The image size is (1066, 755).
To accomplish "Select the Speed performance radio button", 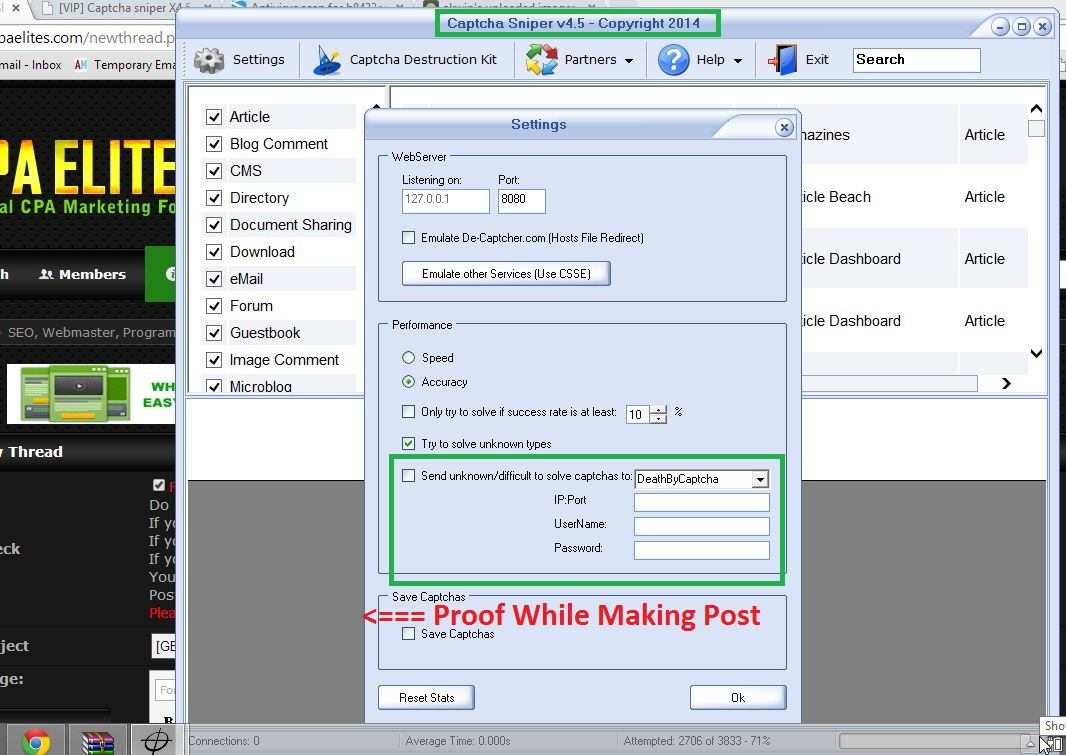I will (408, 358).
